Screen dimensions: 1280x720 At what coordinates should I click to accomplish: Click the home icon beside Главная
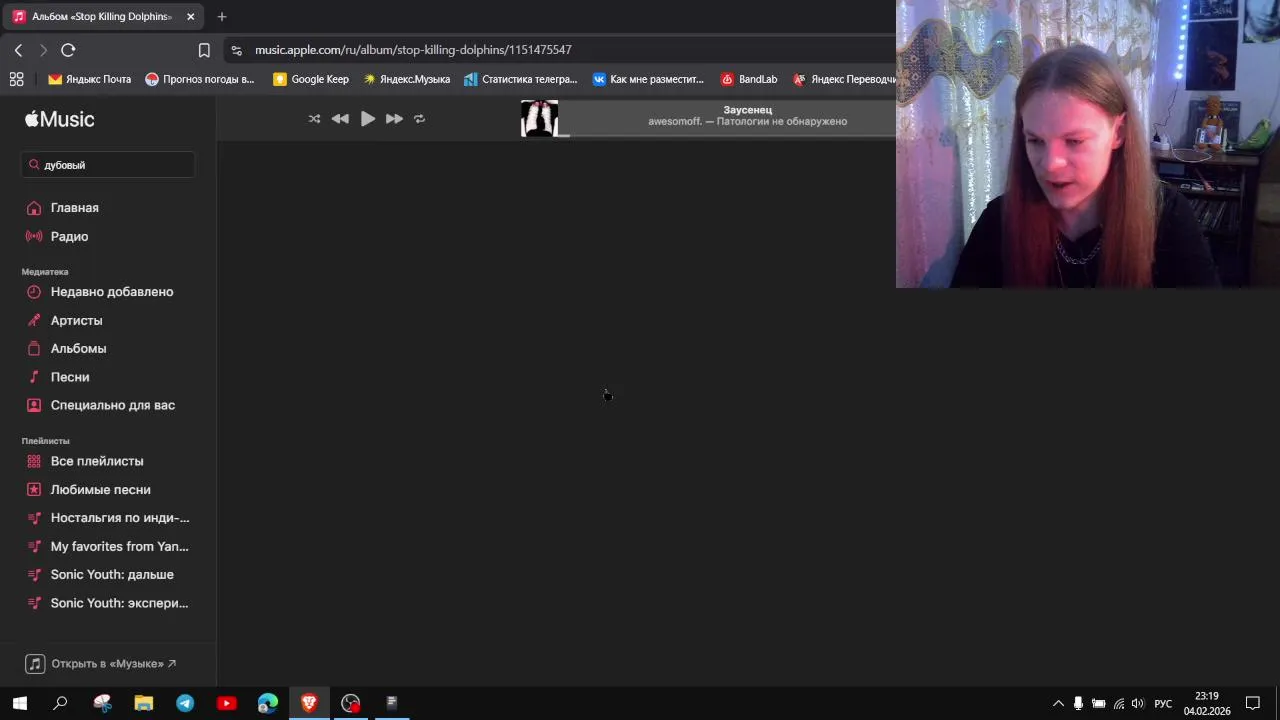pos(34,208)
